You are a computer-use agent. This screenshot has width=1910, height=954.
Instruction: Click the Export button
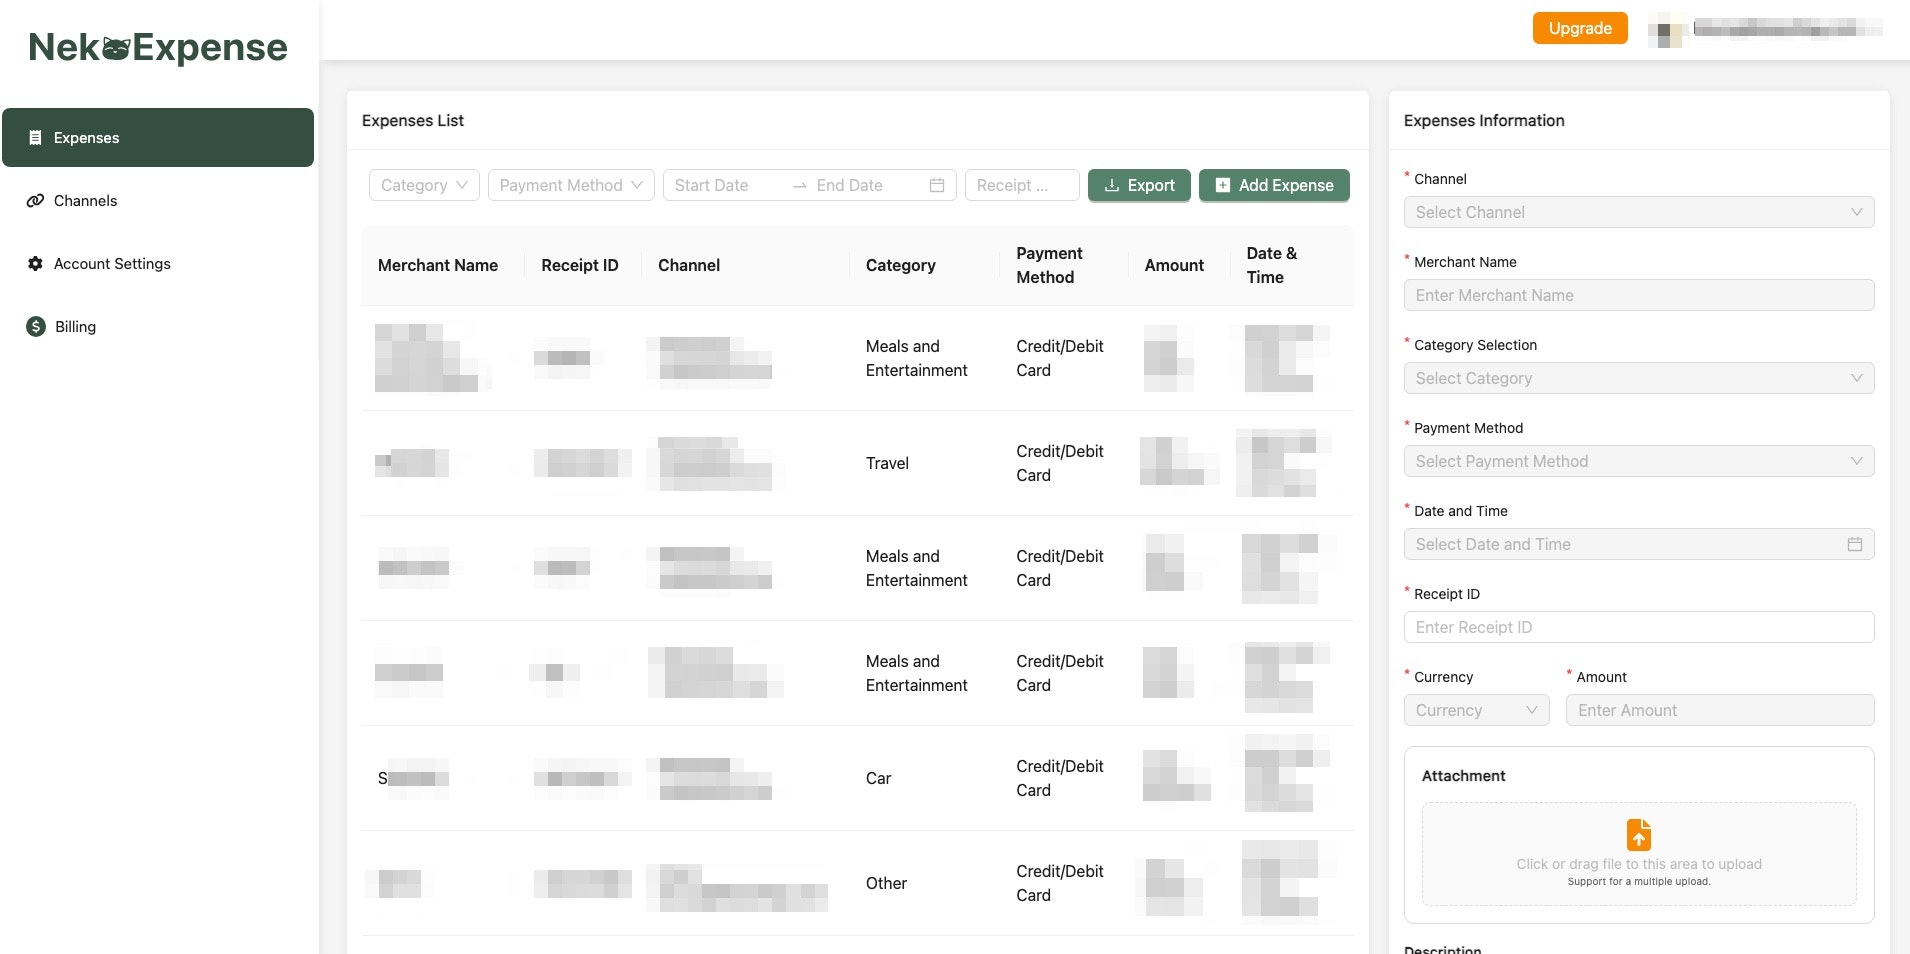1139,185
